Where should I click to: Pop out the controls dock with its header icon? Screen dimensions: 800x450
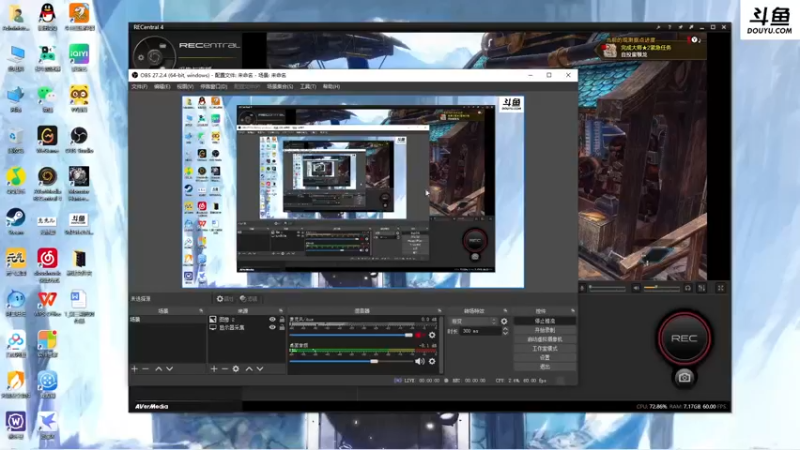click(572, 311)
